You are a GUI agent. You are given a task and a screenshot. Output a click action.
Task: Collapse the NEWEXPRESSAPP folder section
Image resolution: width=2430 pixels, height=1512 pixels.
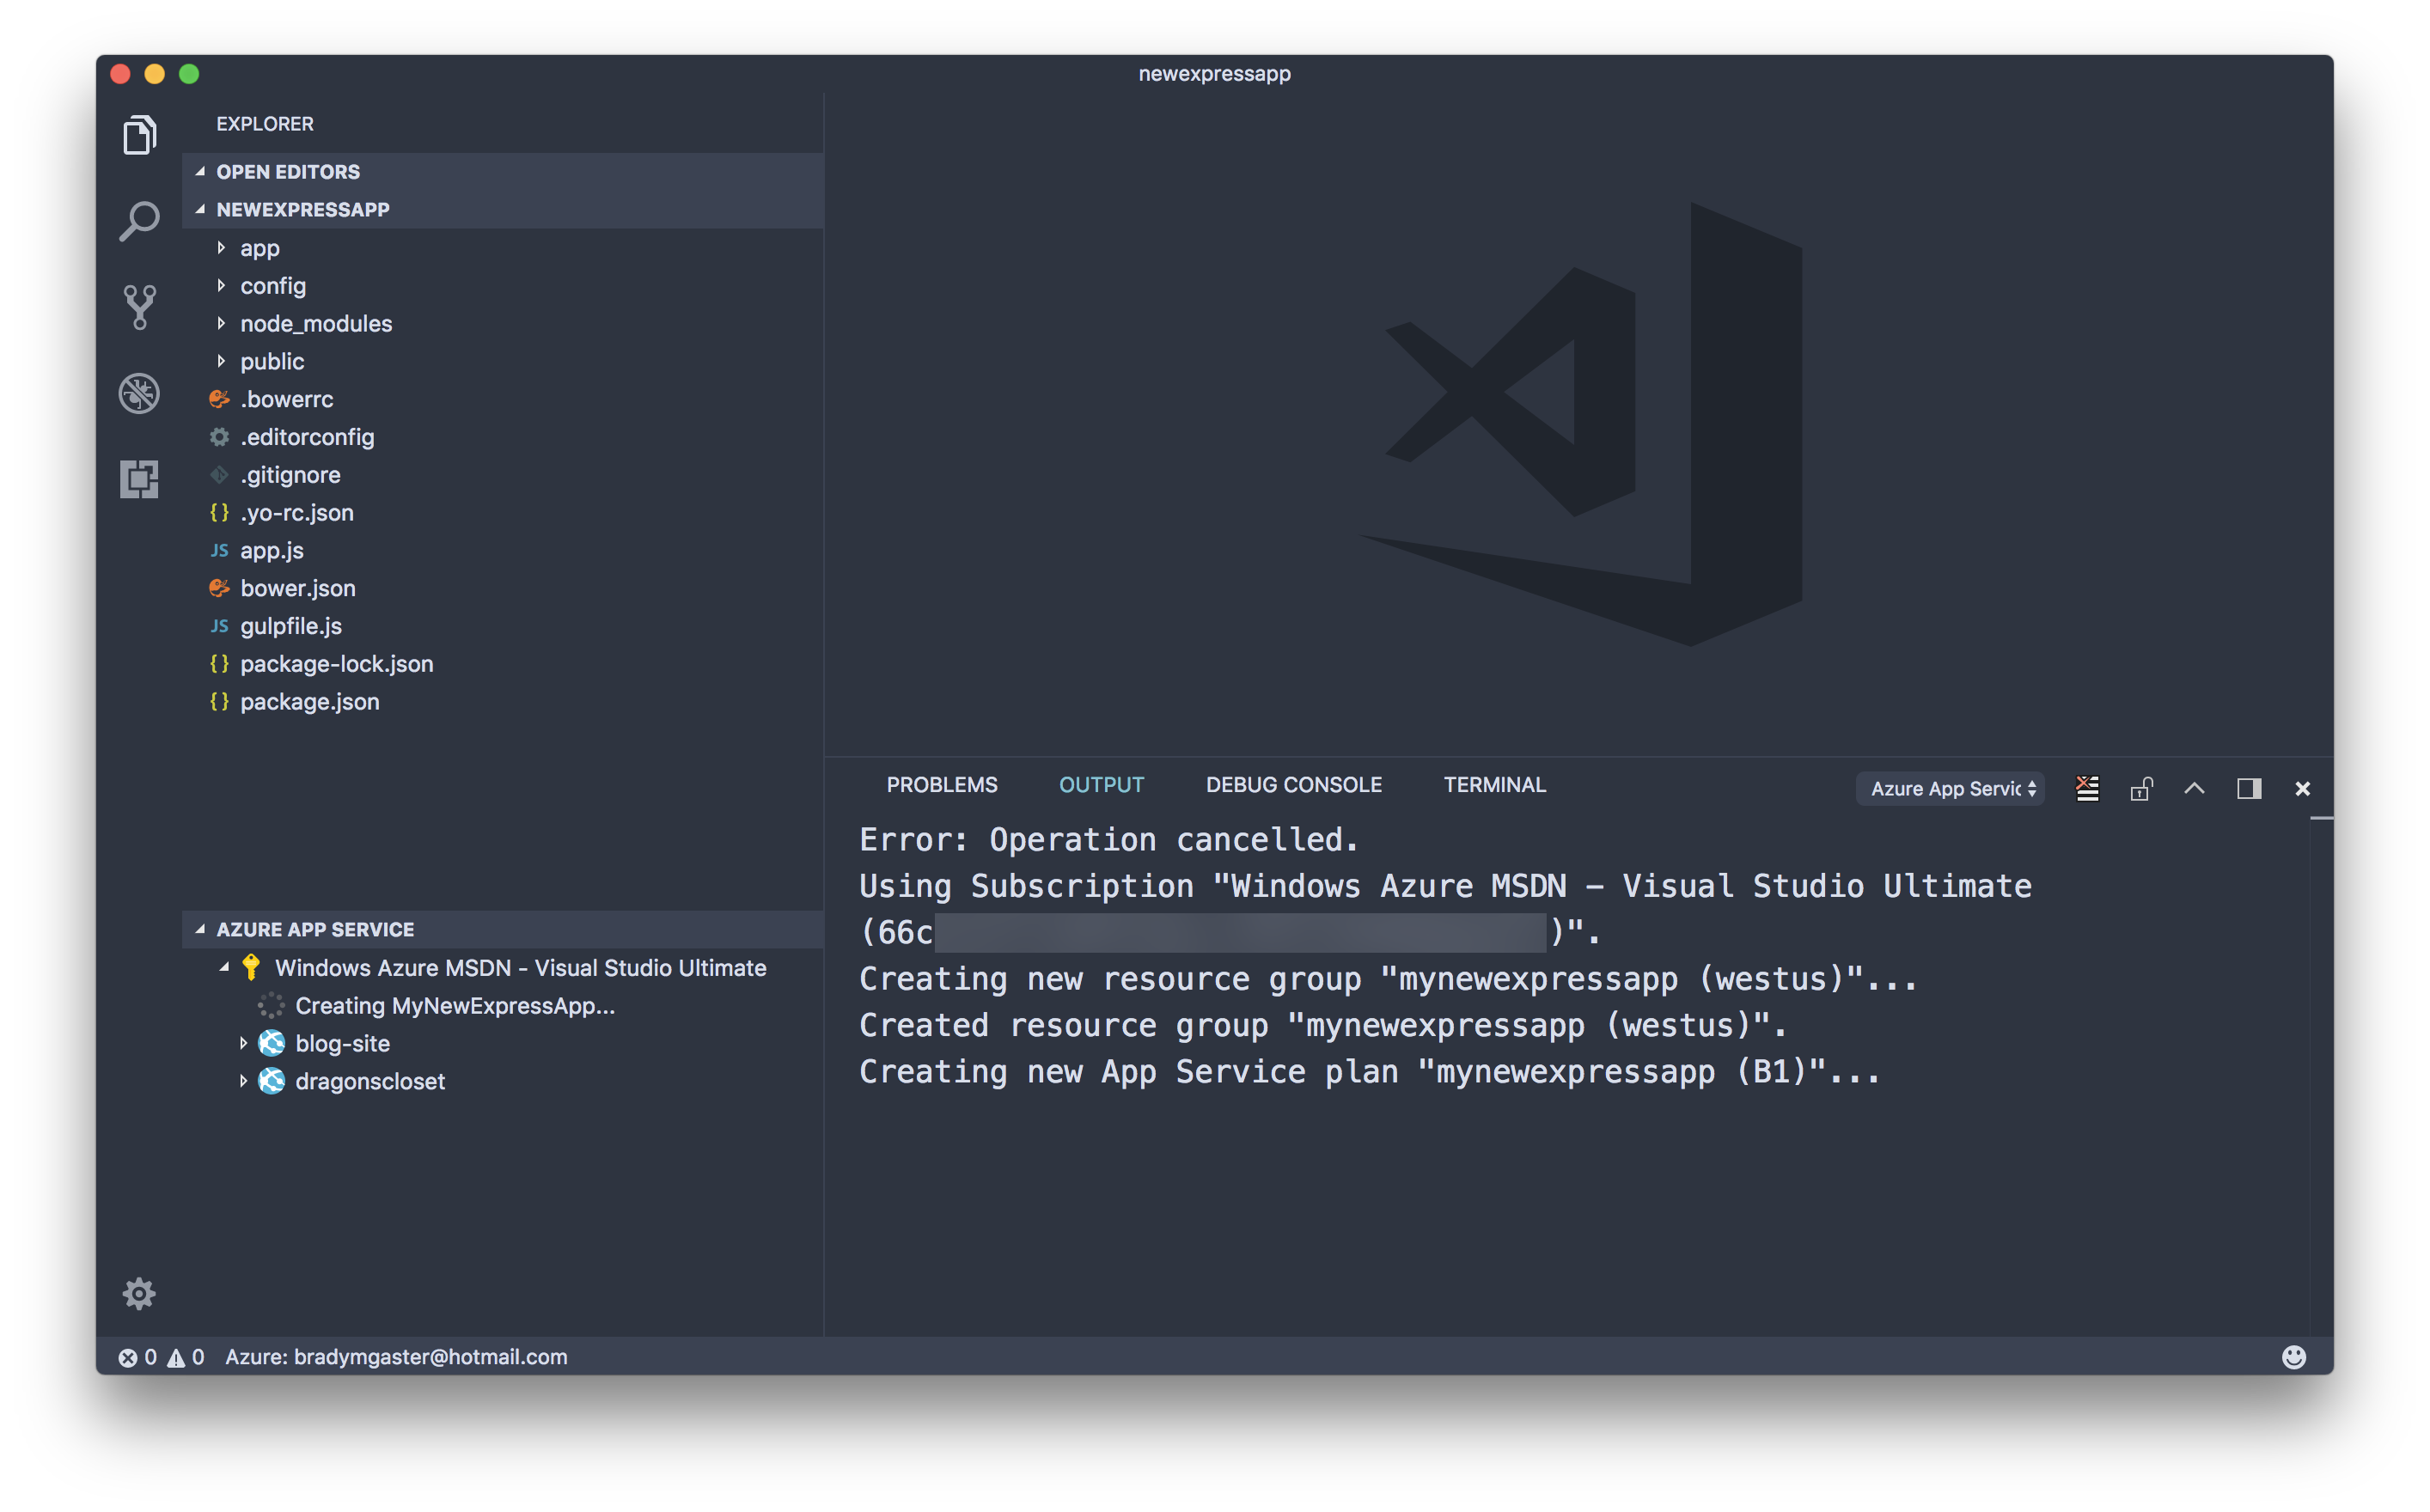(200, 209)
